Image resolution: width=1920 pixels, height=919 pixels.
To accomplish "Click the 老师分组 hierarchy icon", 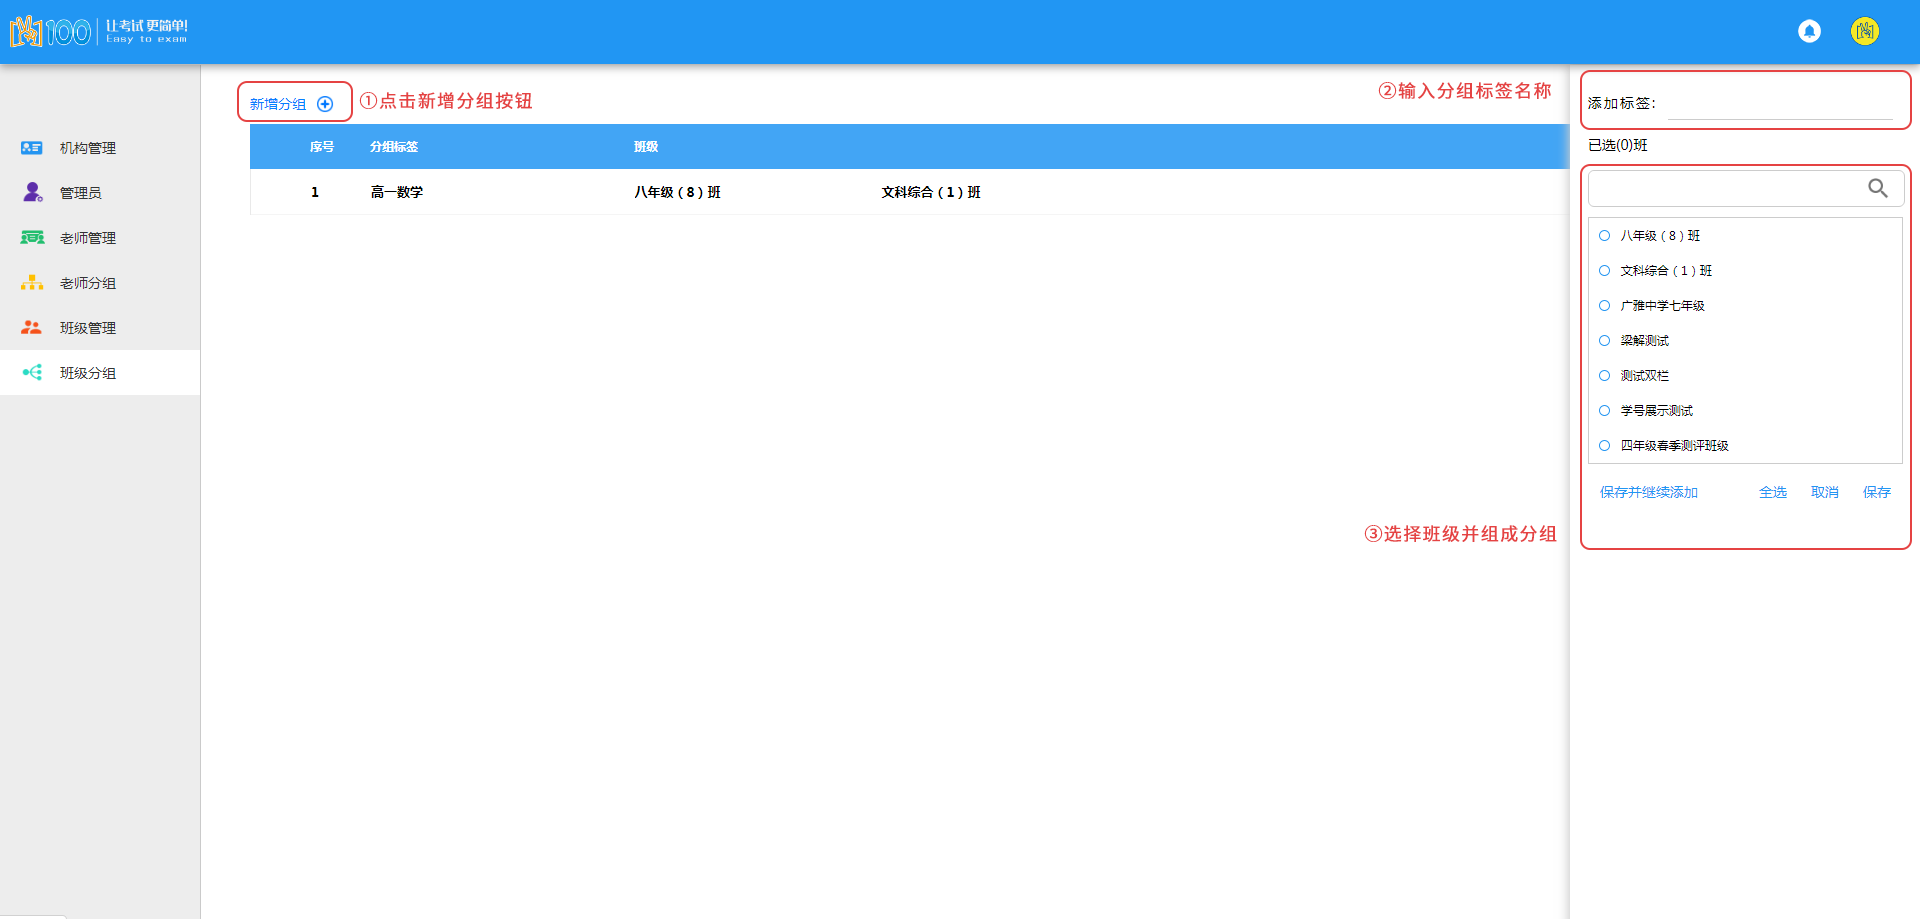I will pyautogui.click(x=32, y=283).
